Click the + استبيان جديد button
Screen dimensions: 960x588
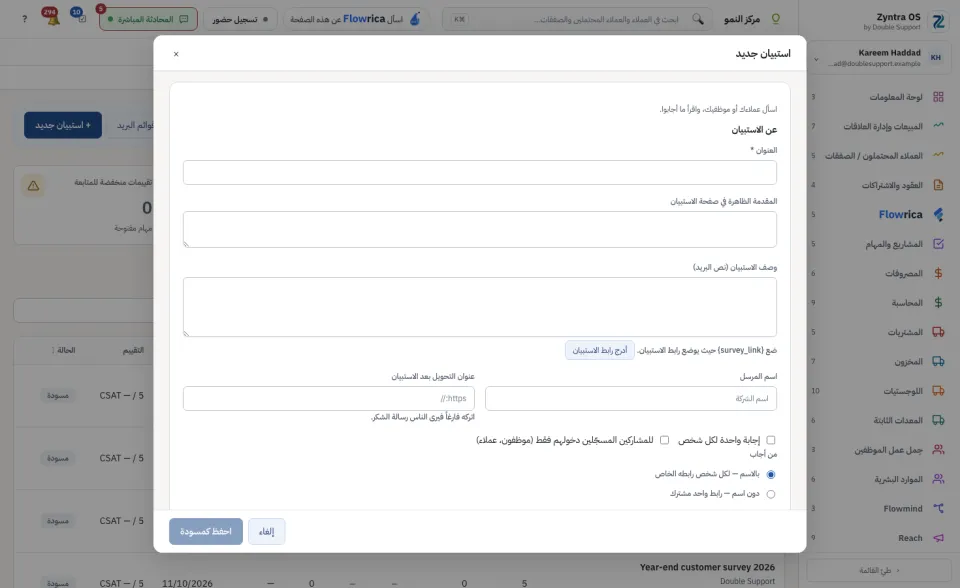coord(63,125)
